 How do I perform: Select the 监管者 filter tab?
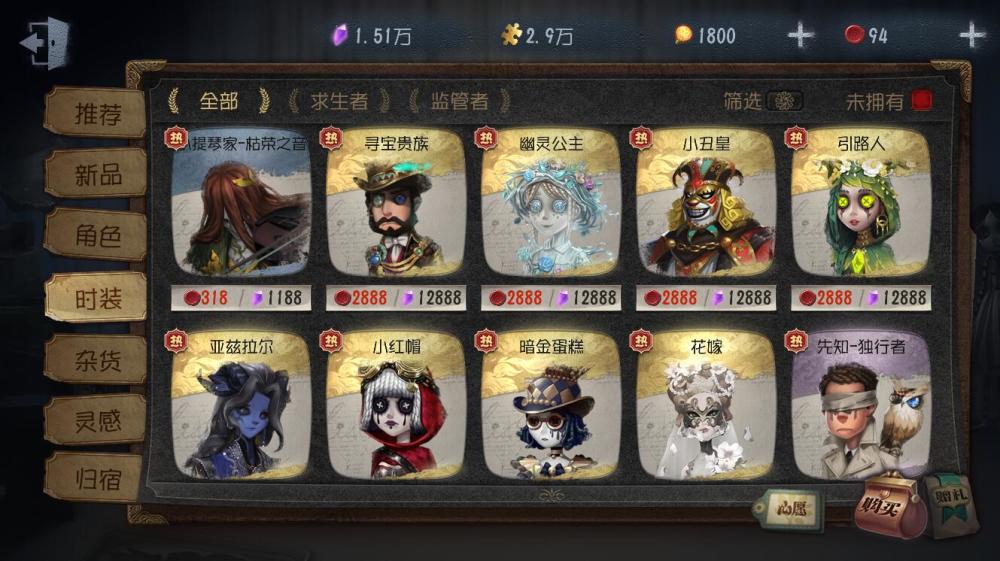tap(459, 101)
